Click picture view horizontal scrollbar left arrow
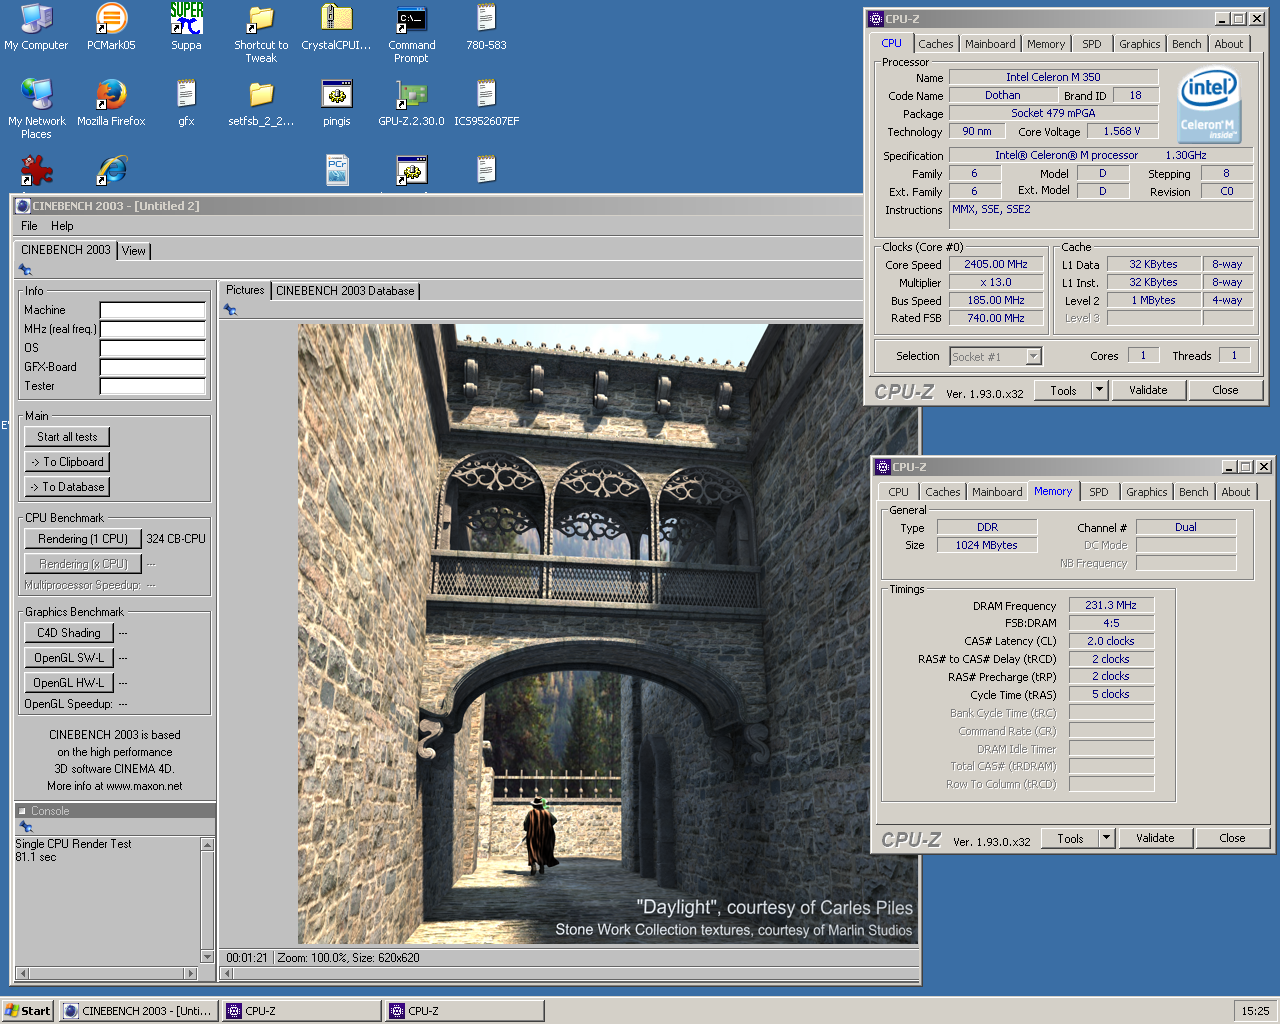This screenshot has height=1024, width=1280. click(227, 973)
